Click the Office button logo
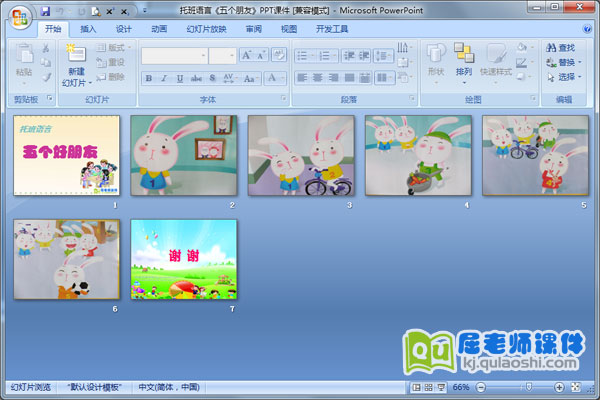The width and height of the screenshot is (600, 400). [20, 18]
